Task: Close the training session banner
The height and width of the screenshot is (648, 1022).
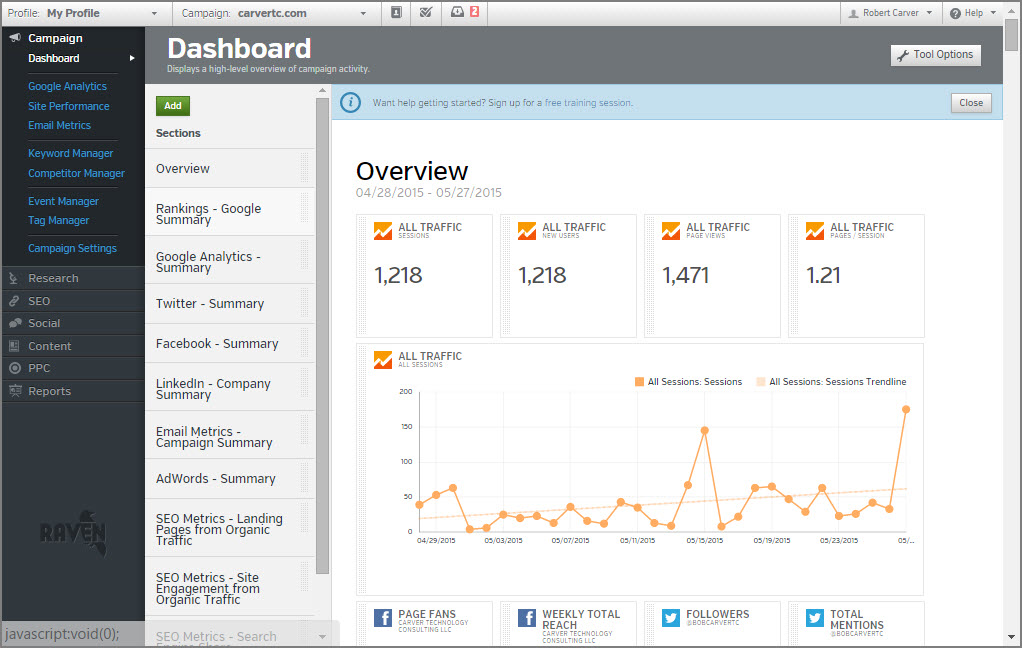Action: 971,102
